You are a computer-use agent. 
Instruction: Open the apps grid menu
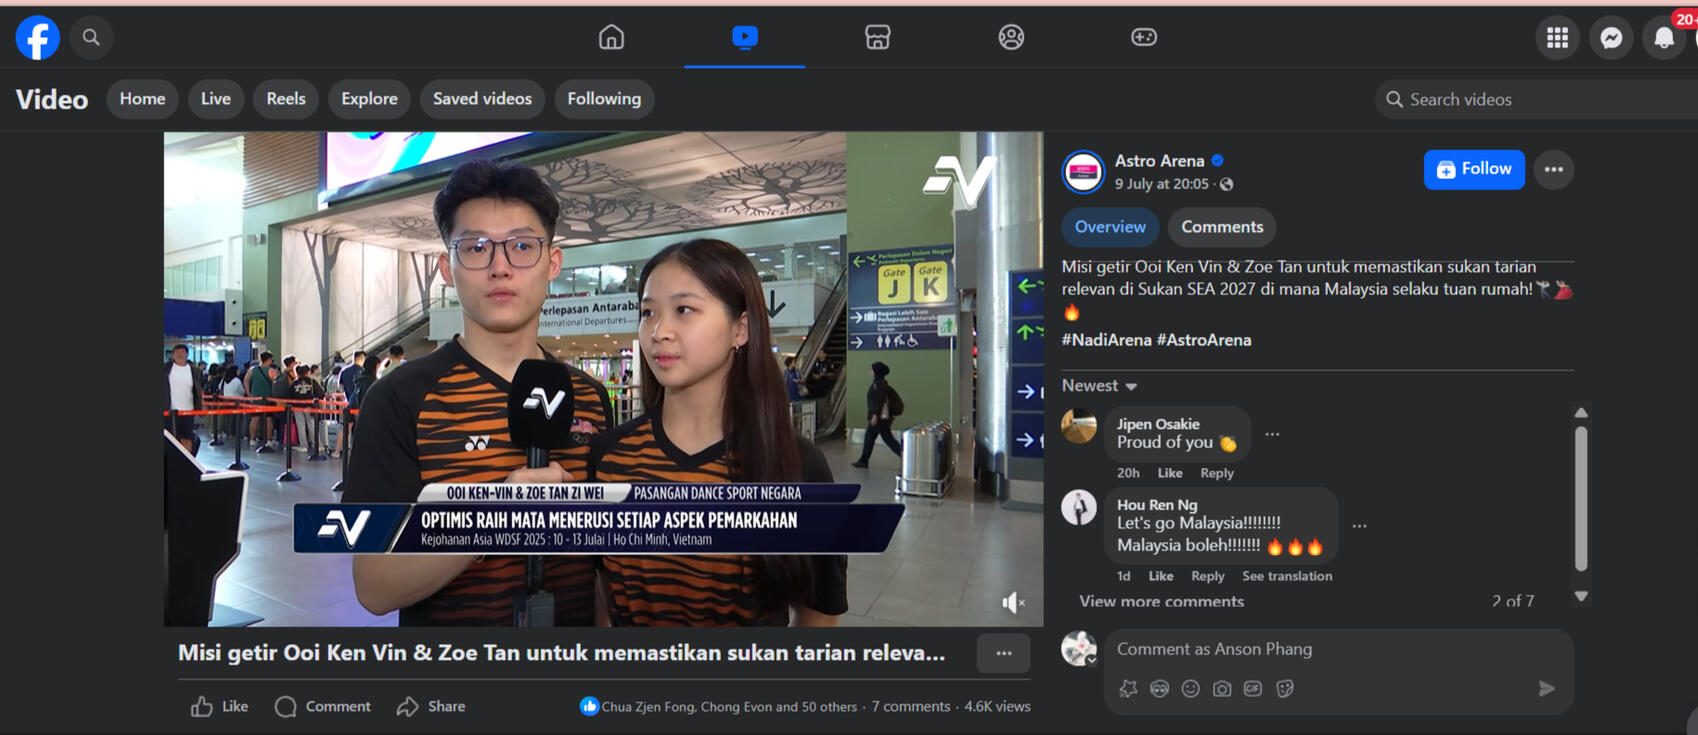(1557, 38)
